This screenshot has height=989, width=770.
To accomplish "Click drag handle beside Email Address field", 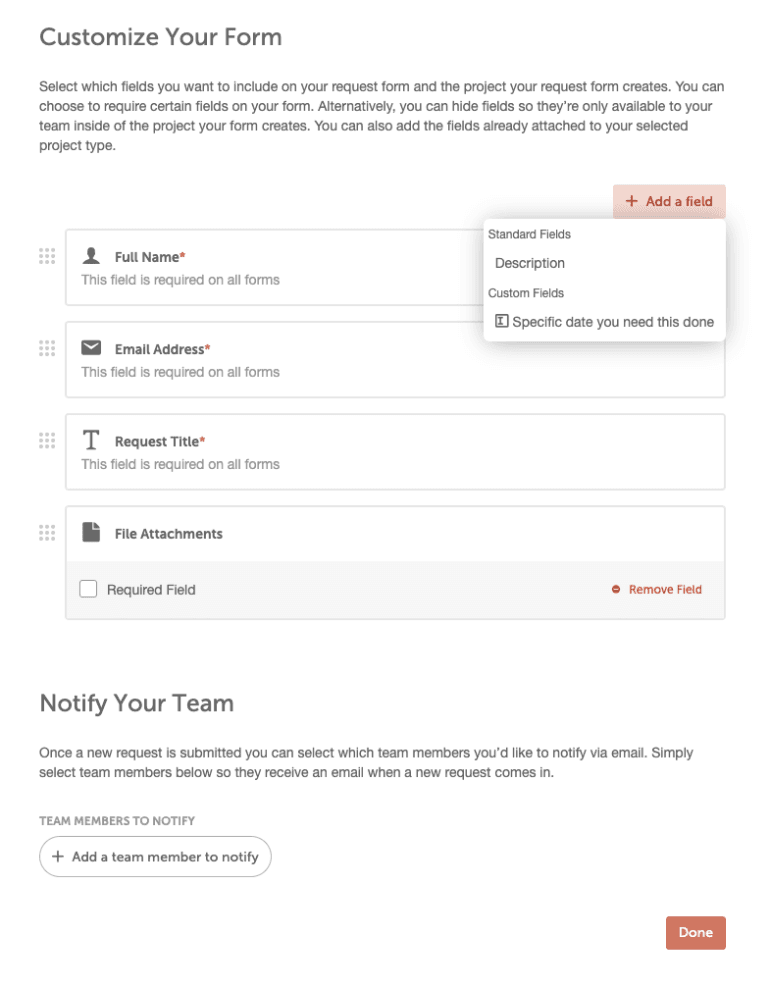I will point(47,348).
